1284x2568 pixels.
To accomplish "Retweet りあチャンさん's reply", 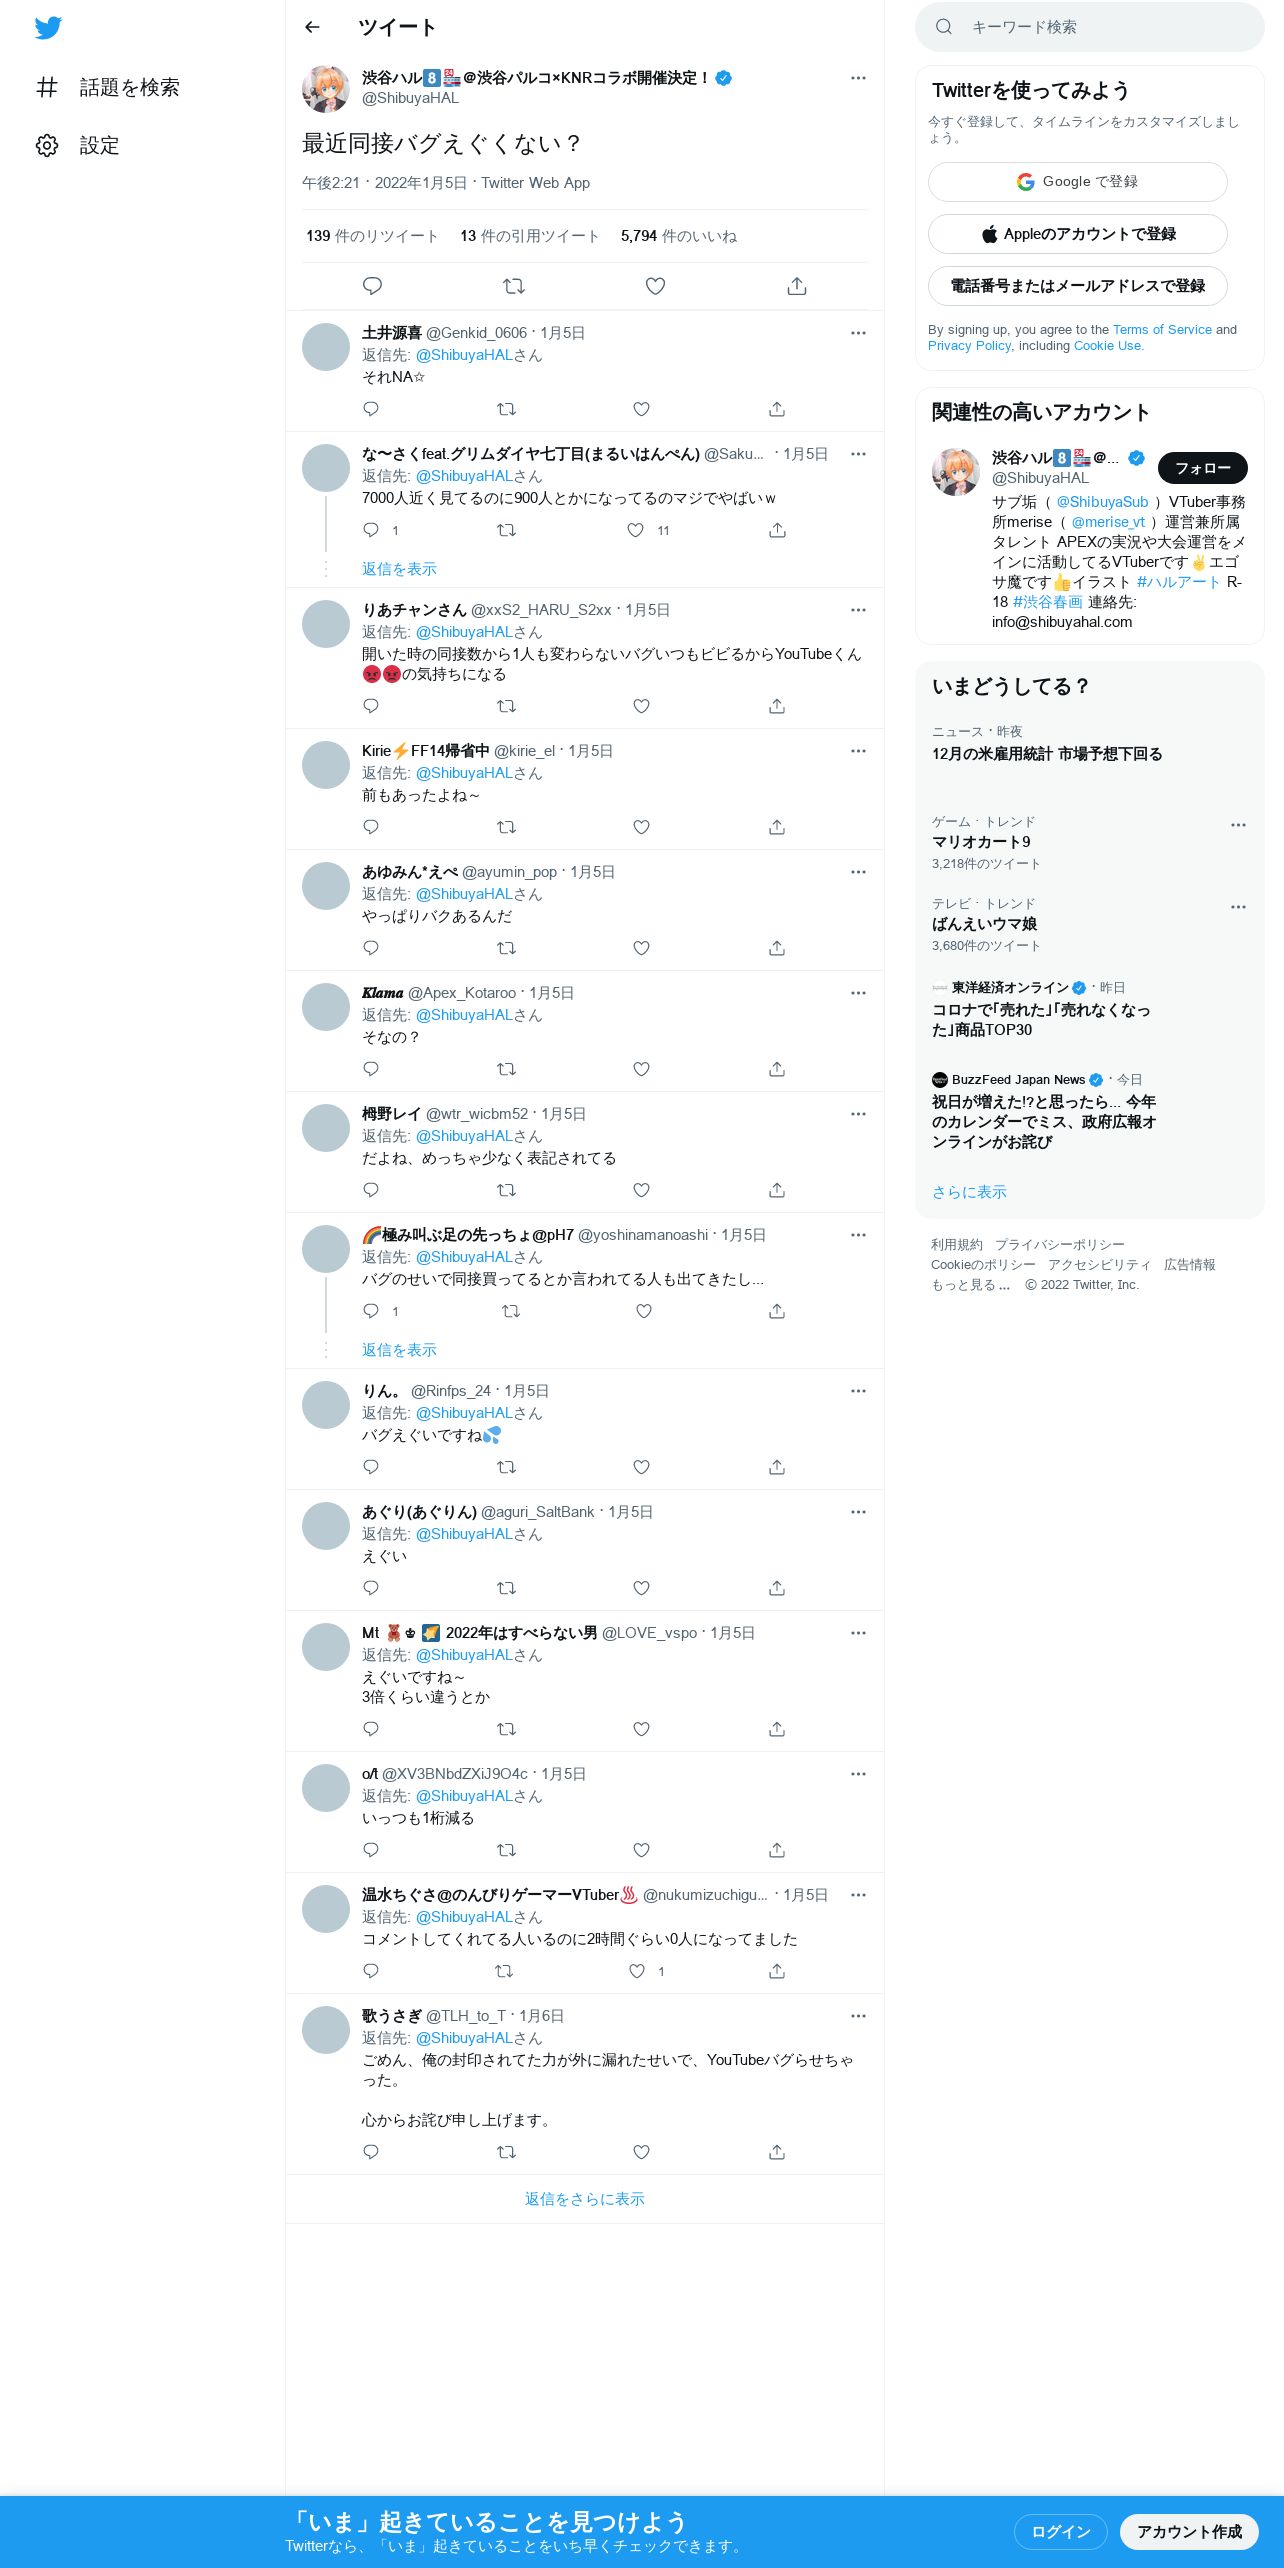I will 507,706.
